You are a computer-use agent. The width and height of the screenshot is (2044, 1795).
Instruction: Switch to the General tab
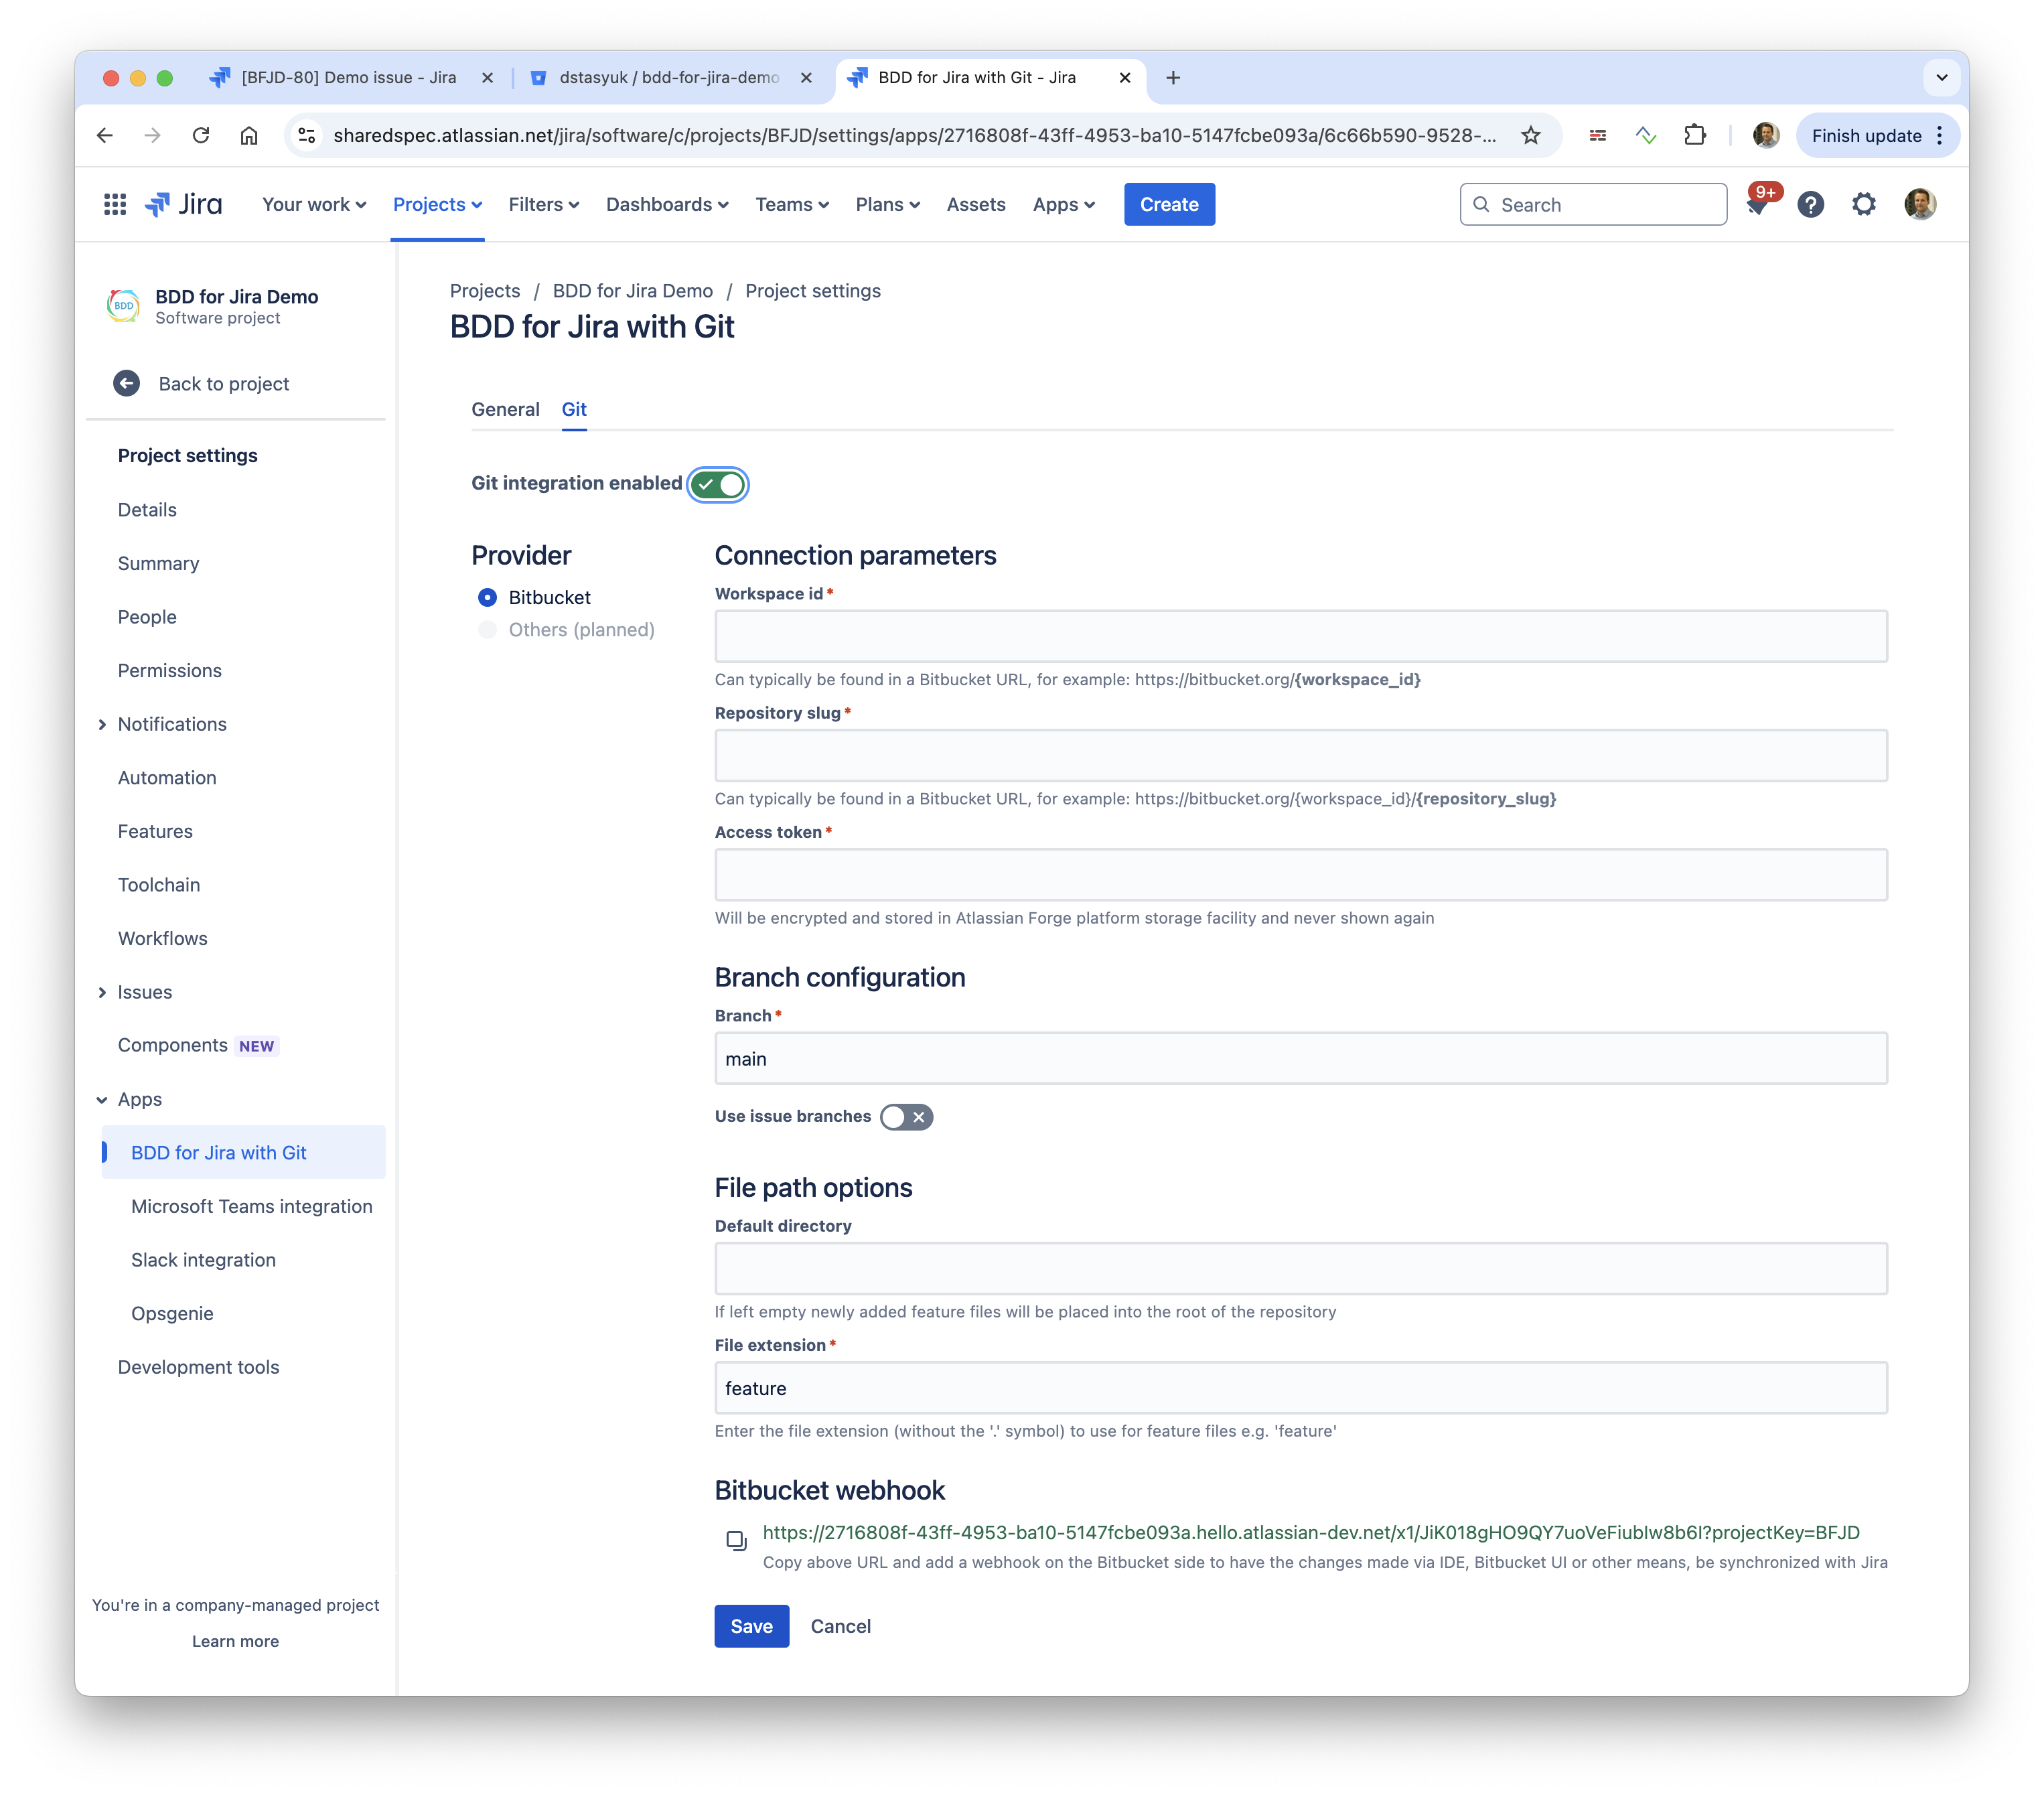pos(505,409)
